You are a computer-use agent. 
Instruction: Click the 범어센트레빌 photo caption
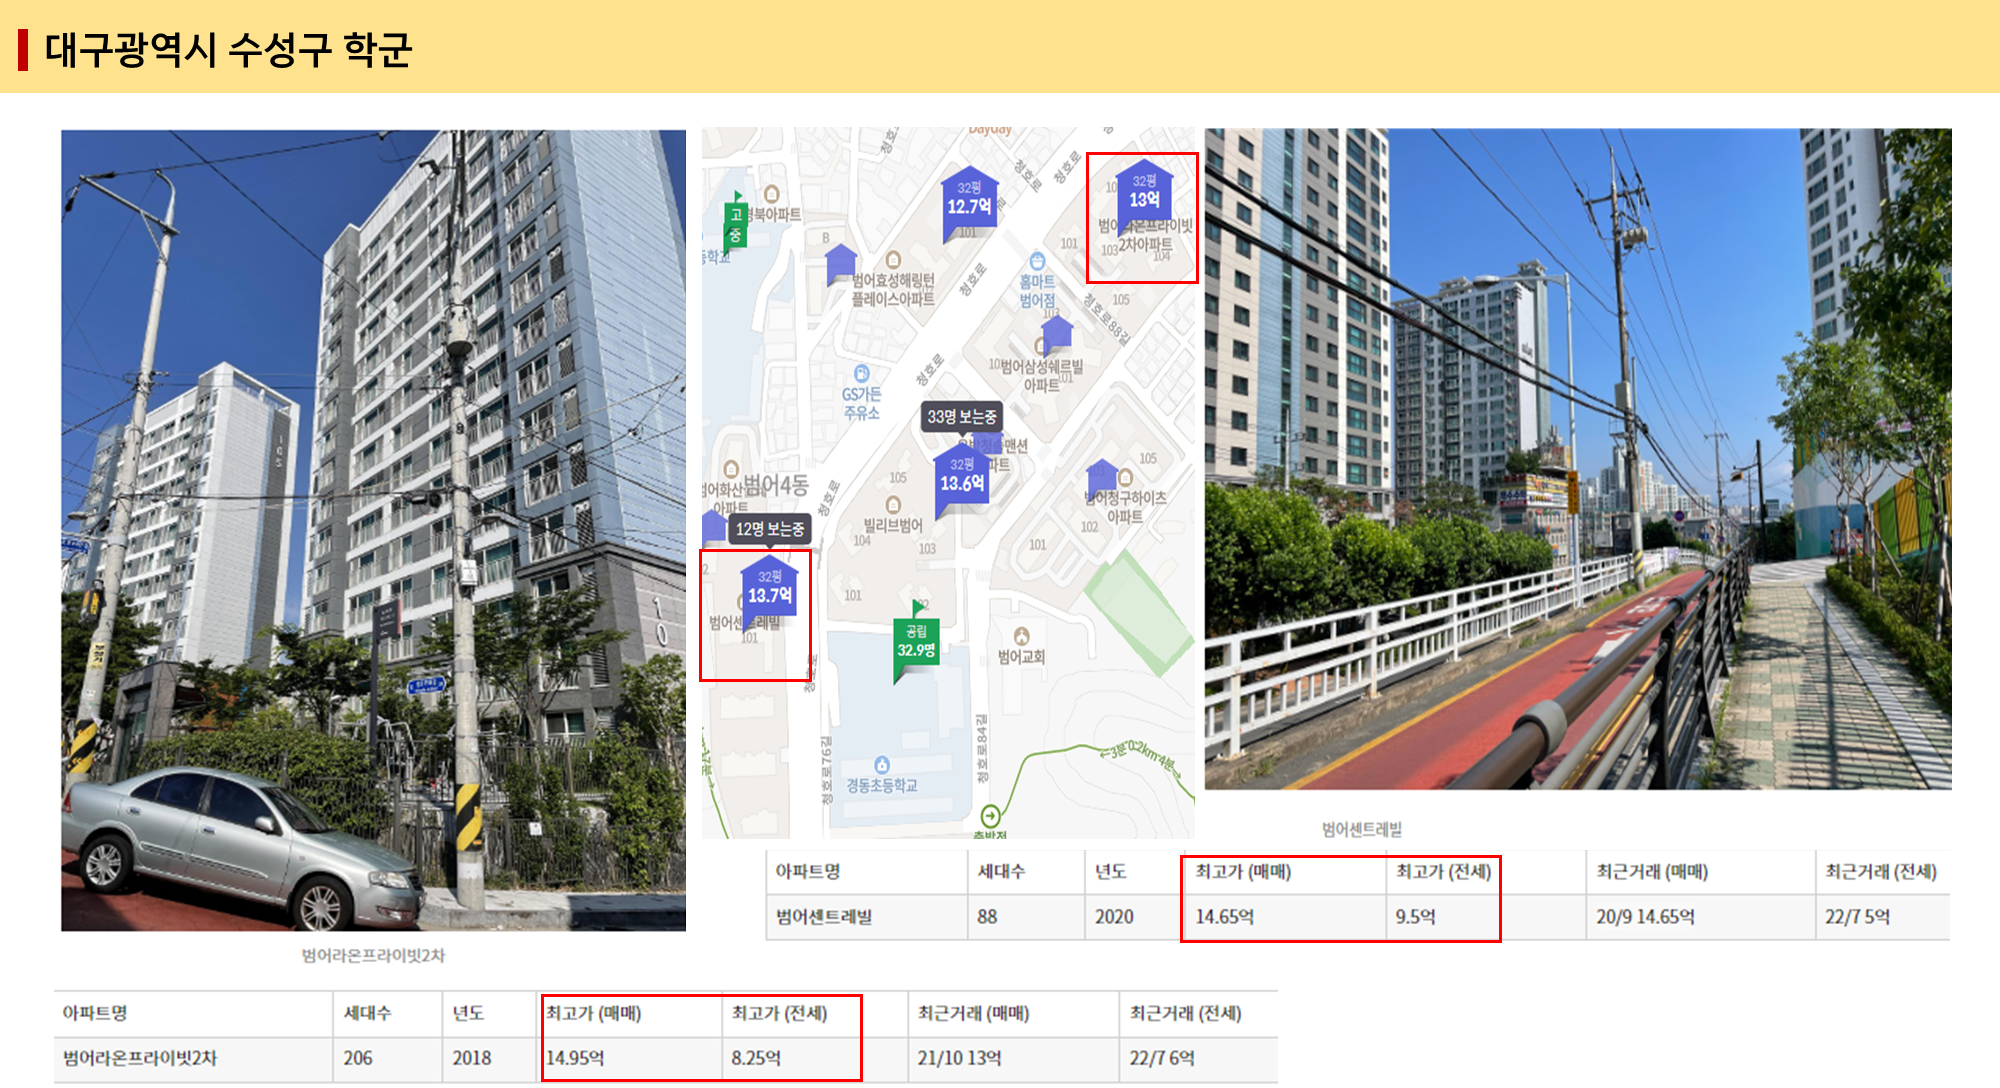point(1361,829)
